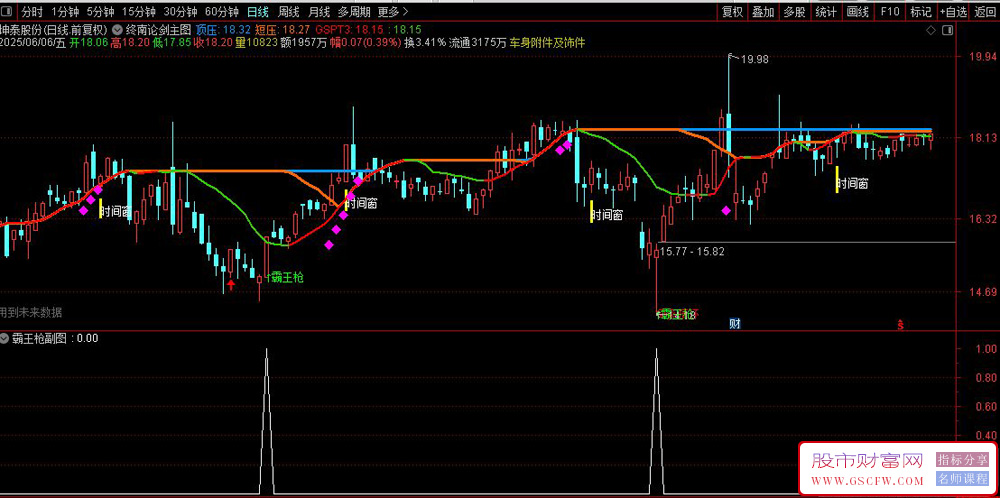Click the 名师课程 banner link

(x=962, y=479)
